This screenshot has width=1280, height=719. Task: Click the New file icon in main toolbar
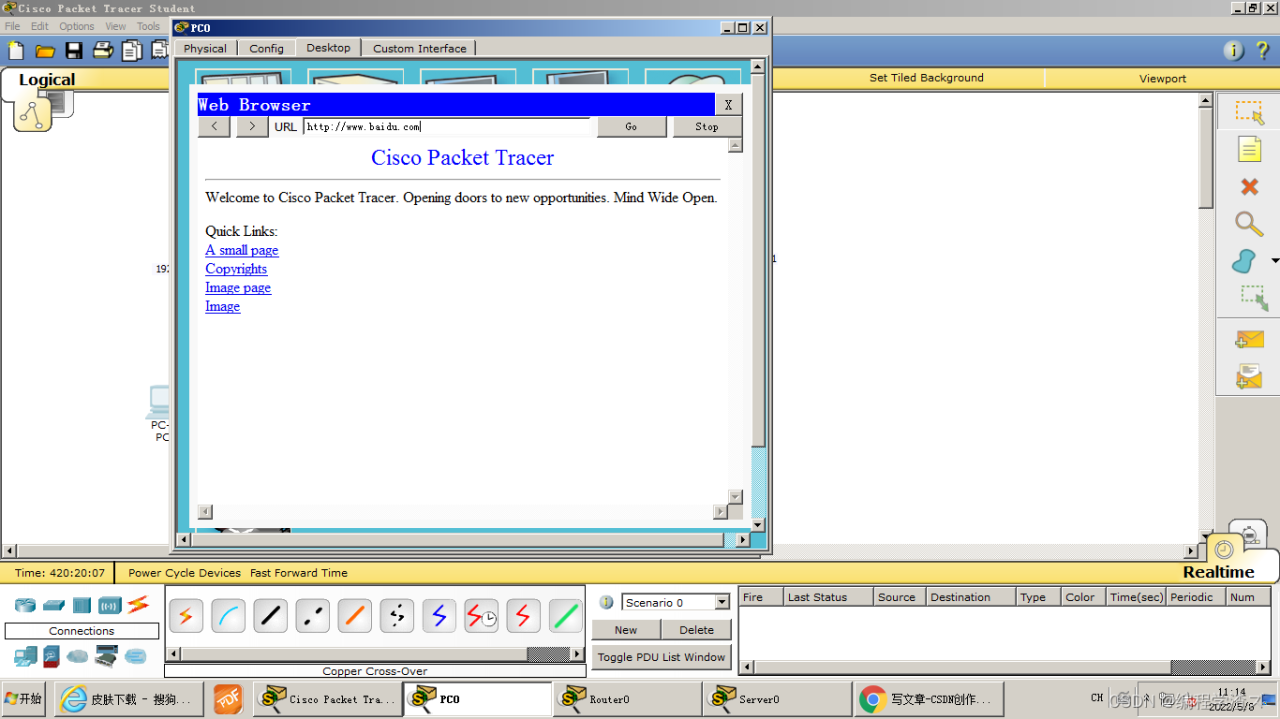tap(15, 50)
